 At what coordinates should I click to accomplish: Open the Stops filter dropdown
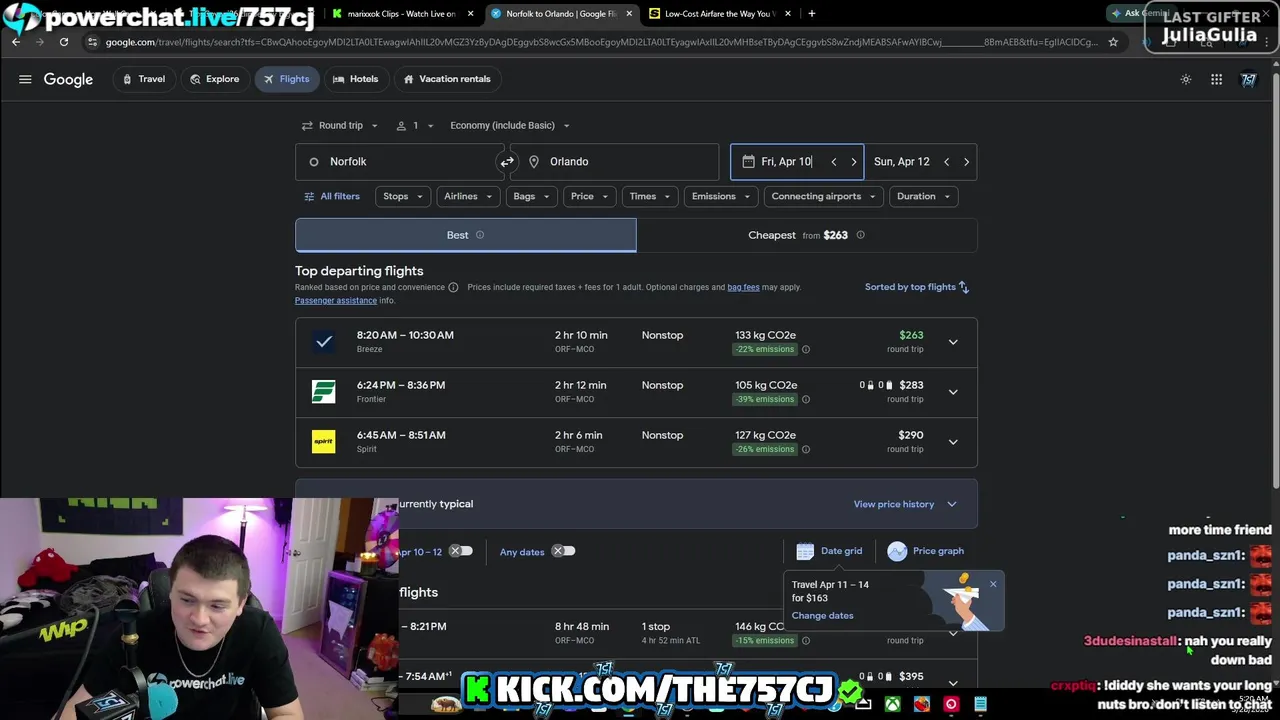point(403,196)
